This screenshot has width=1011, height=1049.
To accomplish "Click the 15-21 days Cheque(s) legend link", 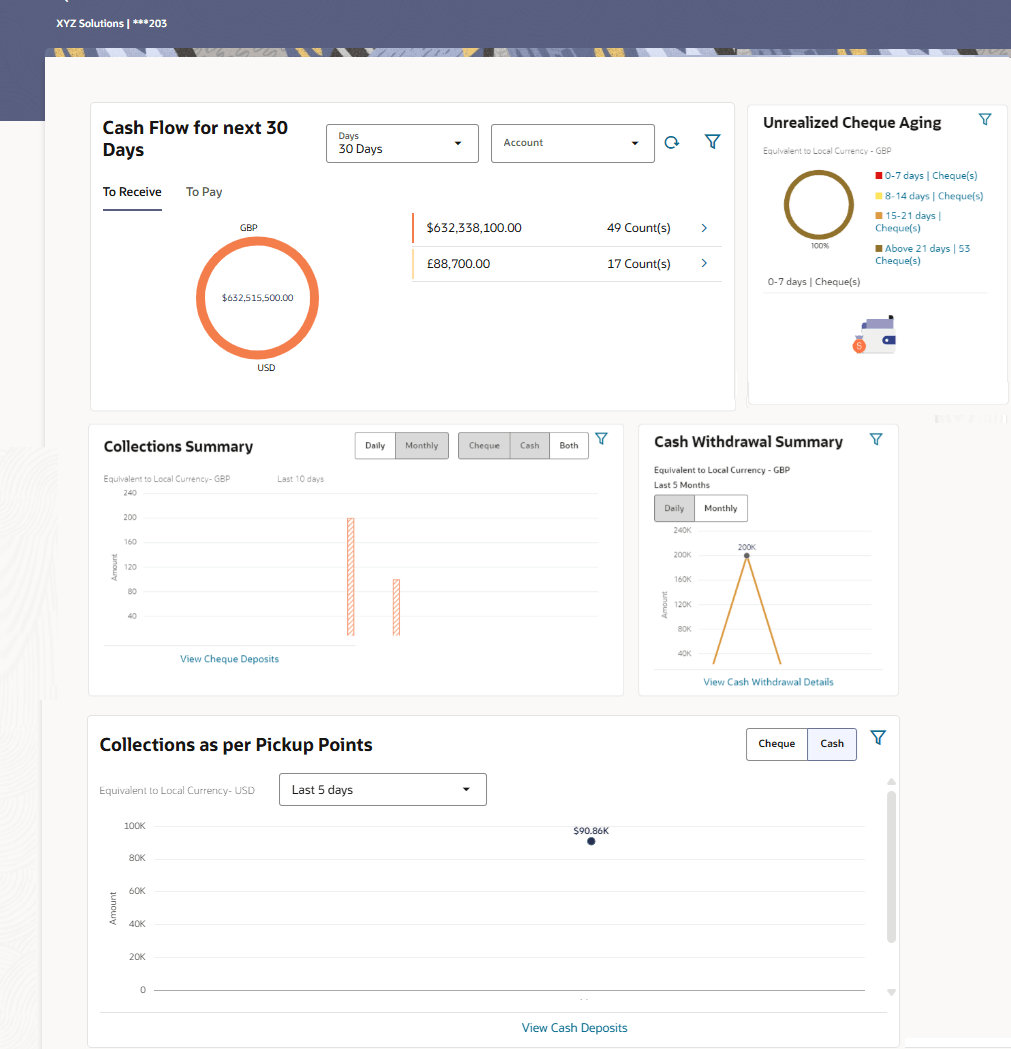I will pos(908,221).
